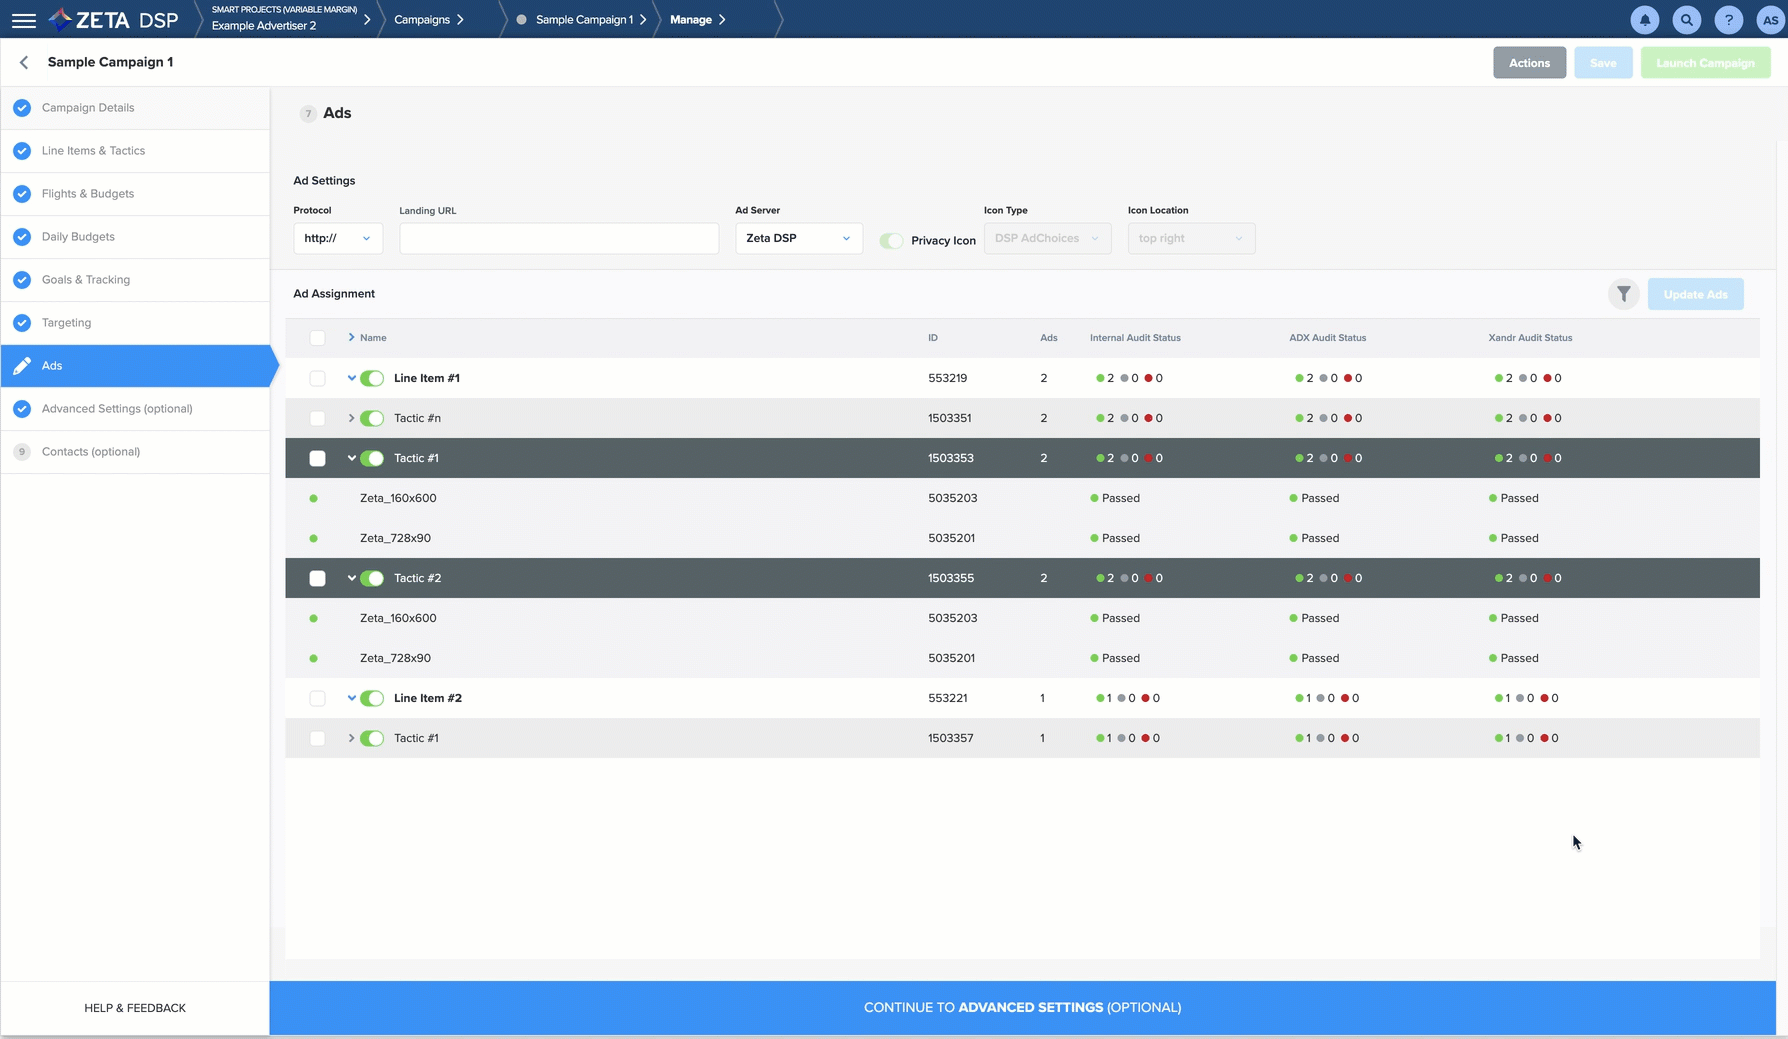The width and height of the screenshot is (1788, 1039).
Task: Go to Targeting step in sidebar
Action: tap(66, 323)
